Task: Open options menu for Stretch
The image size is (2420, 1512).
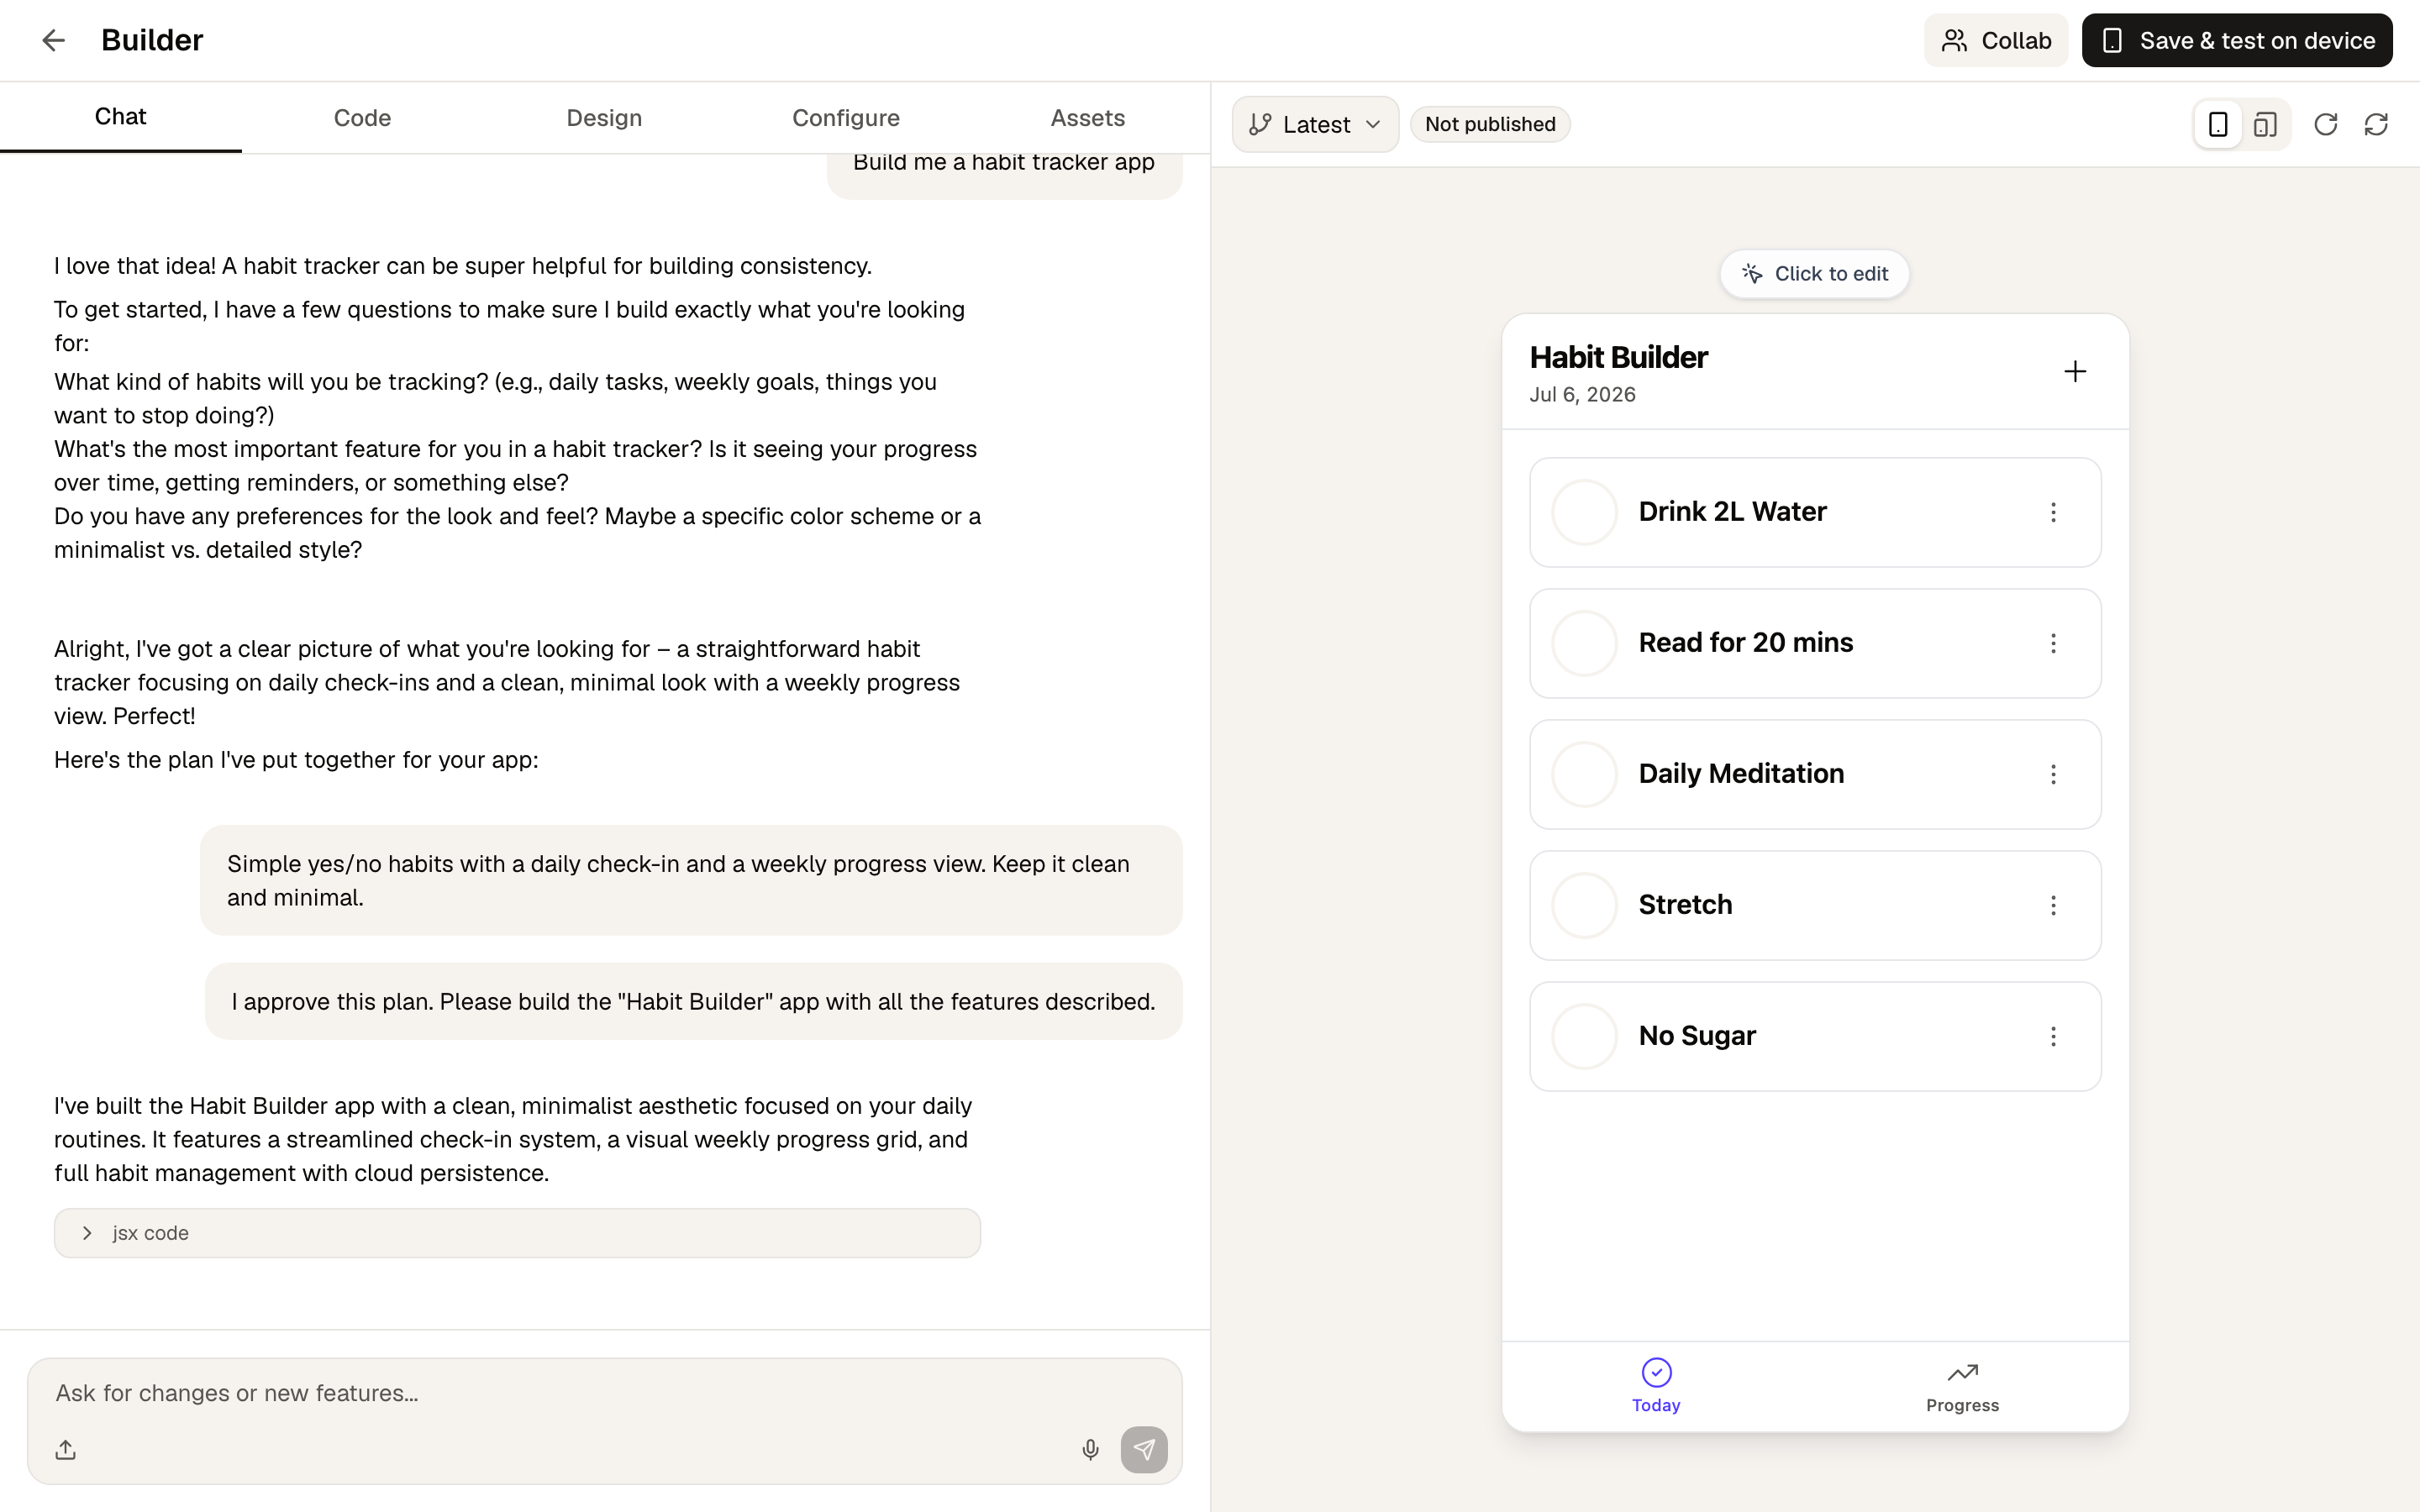Action: click(x=2053, y=905)
